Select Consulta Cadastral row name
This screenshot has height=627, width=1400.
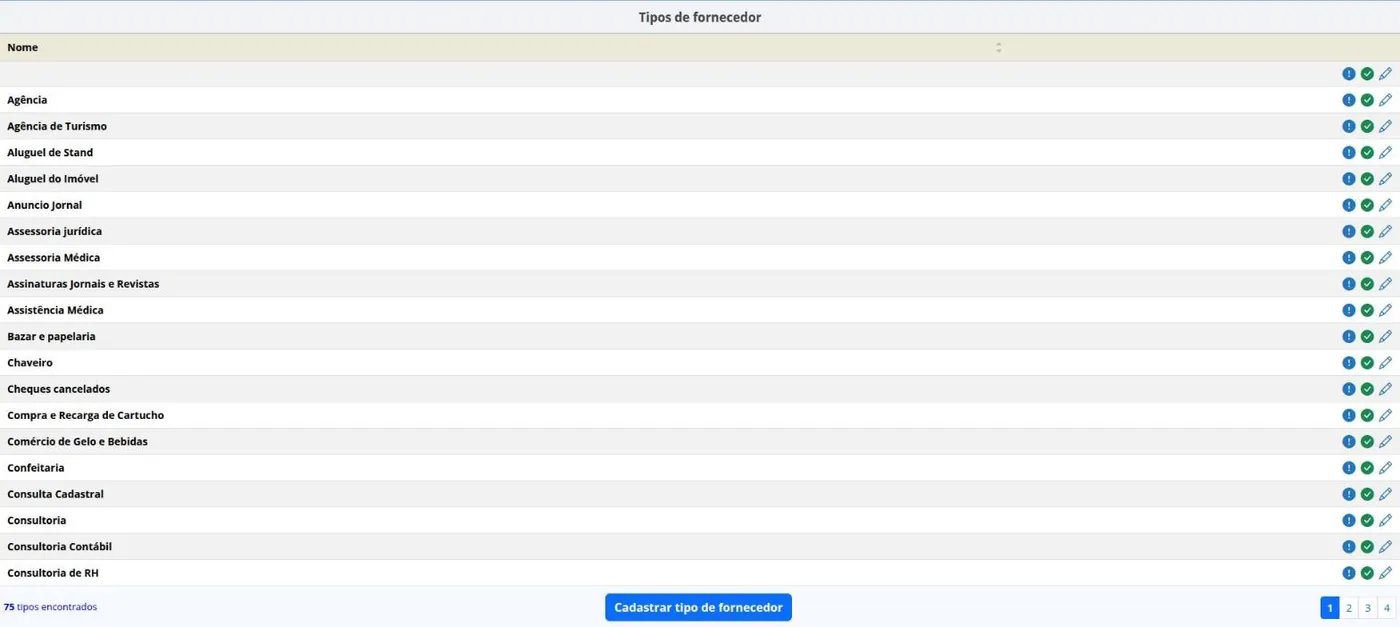[x=55, y=494]
